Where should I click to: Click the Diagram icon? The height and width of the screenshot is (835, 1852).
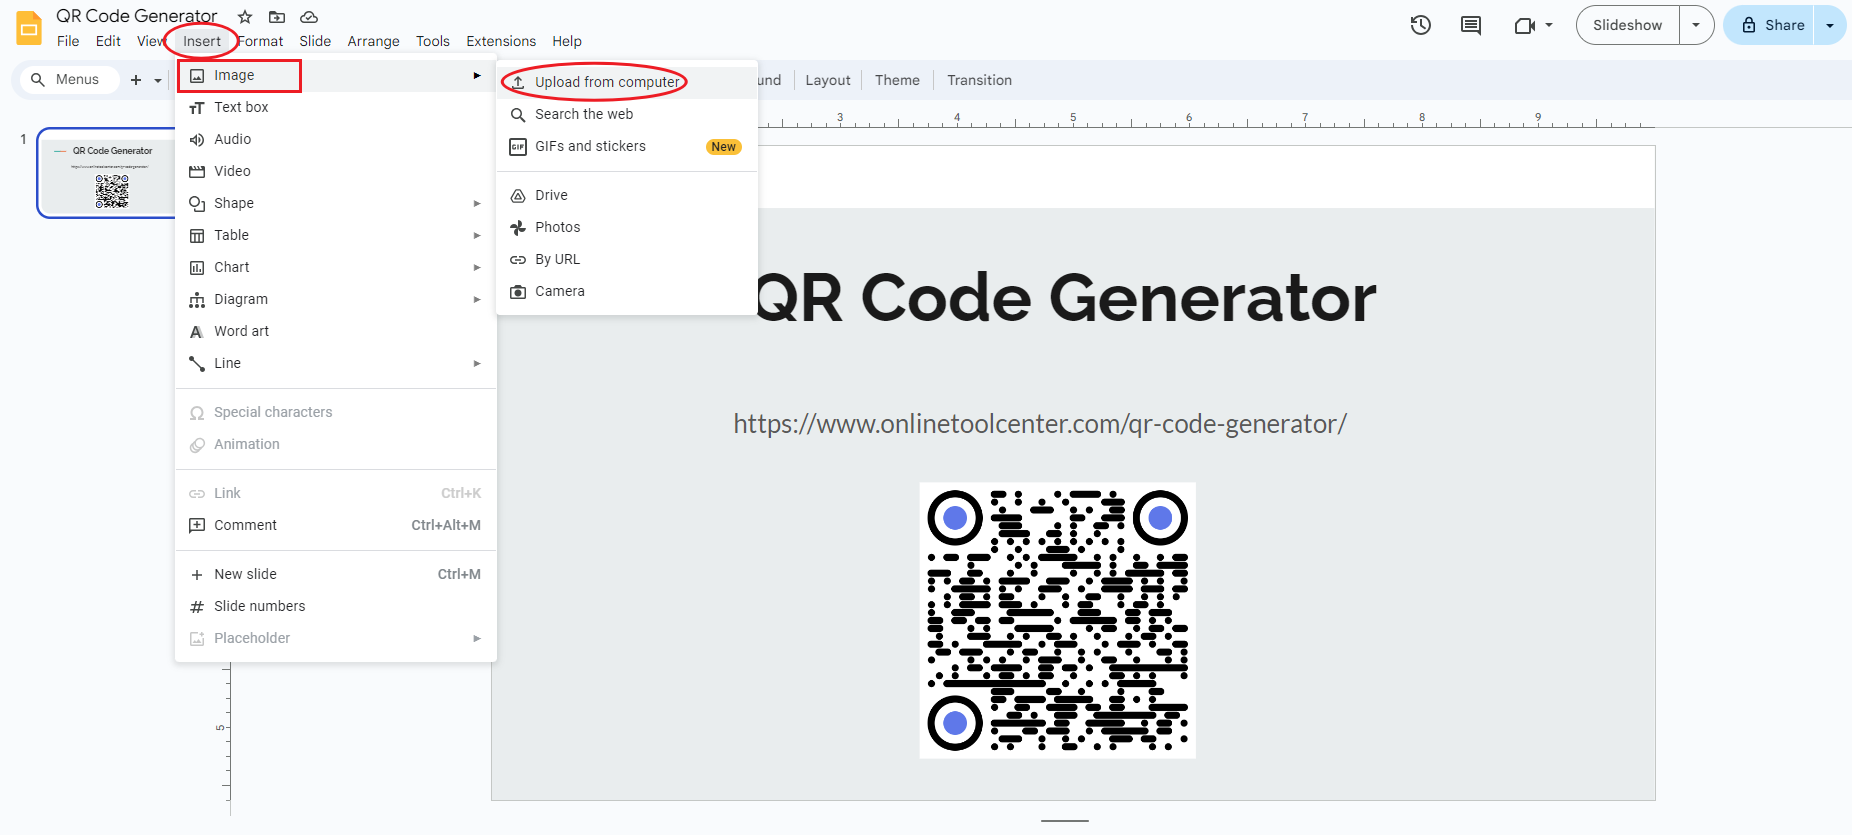pyautogui.click(x=197, y=300)
